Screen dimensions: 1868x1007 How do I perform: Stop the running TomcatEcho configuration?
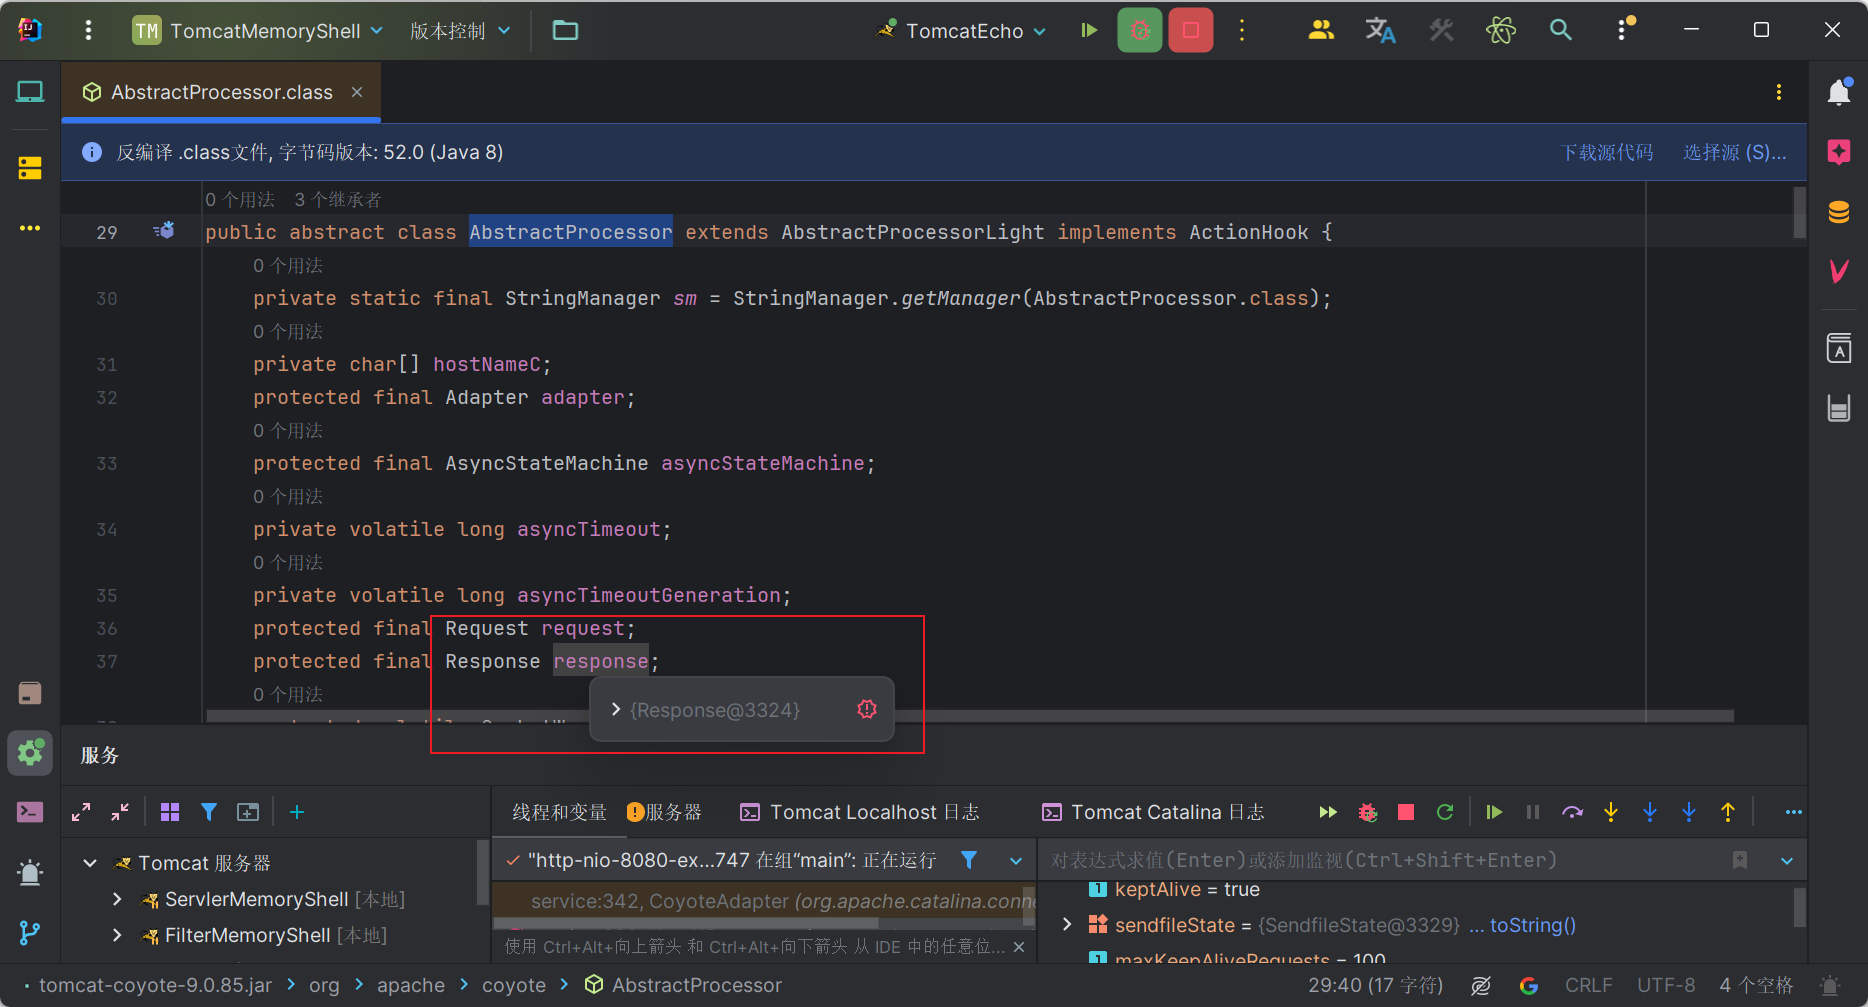pyautogui.click(x=1191, y=30)
